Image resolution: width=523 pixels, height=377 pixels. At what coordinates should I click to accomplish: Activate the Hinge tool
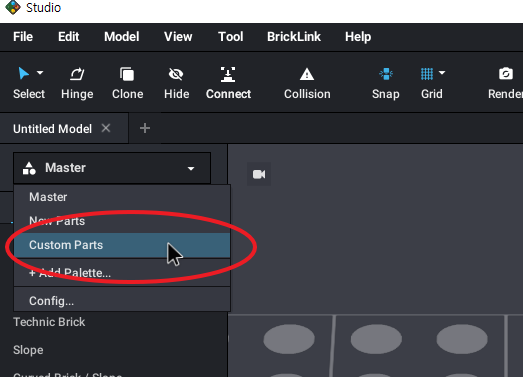(77, 83)
